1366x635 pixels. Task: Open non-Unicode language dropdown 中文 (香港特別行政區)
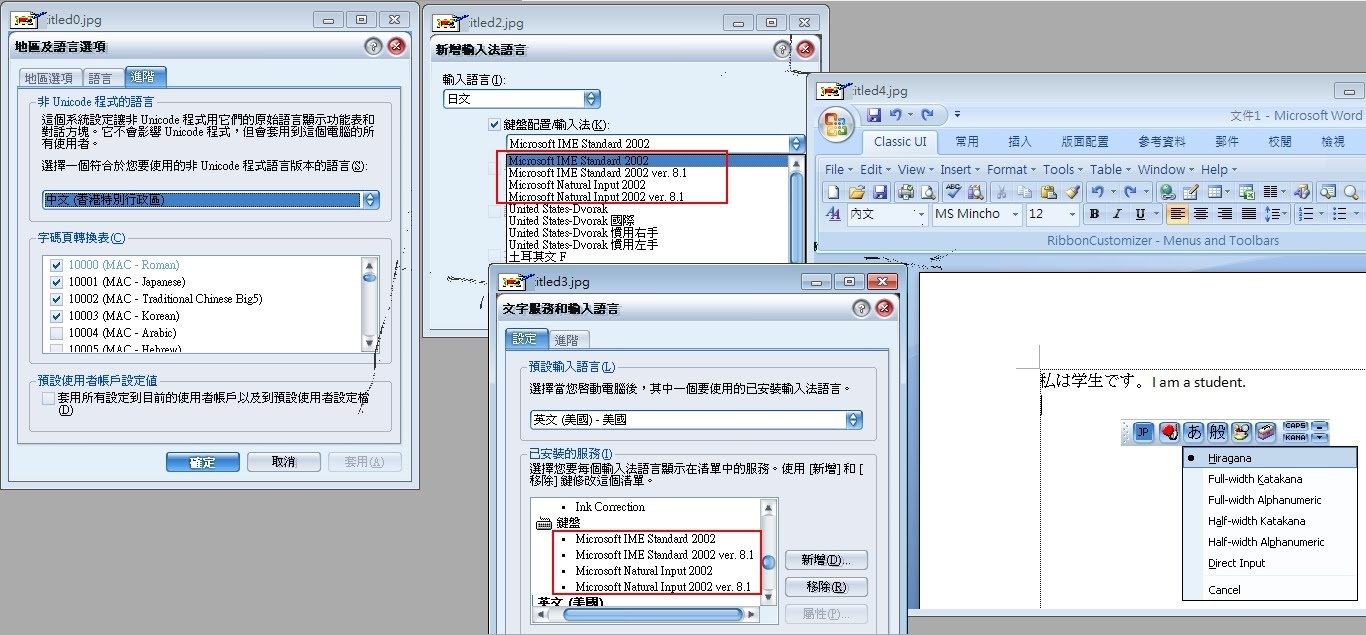click(211, 200)
